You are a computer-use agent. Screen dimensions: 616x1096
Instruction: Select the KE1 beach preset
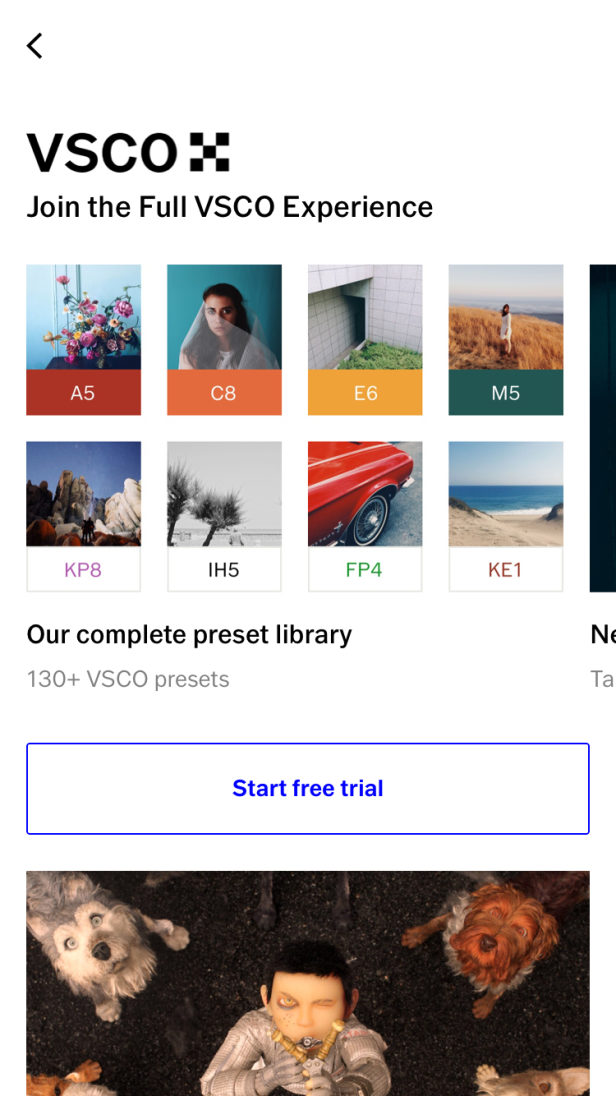[506, 494]
